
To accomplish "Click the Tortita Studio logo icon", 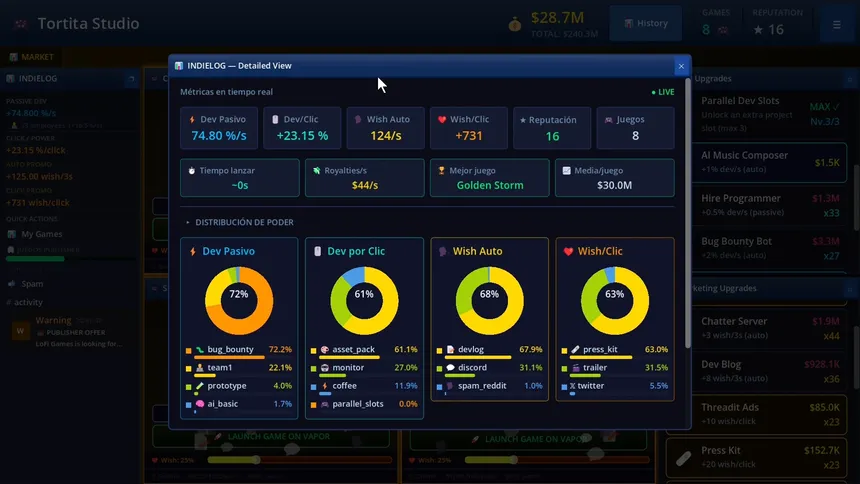I will (21, 24).
